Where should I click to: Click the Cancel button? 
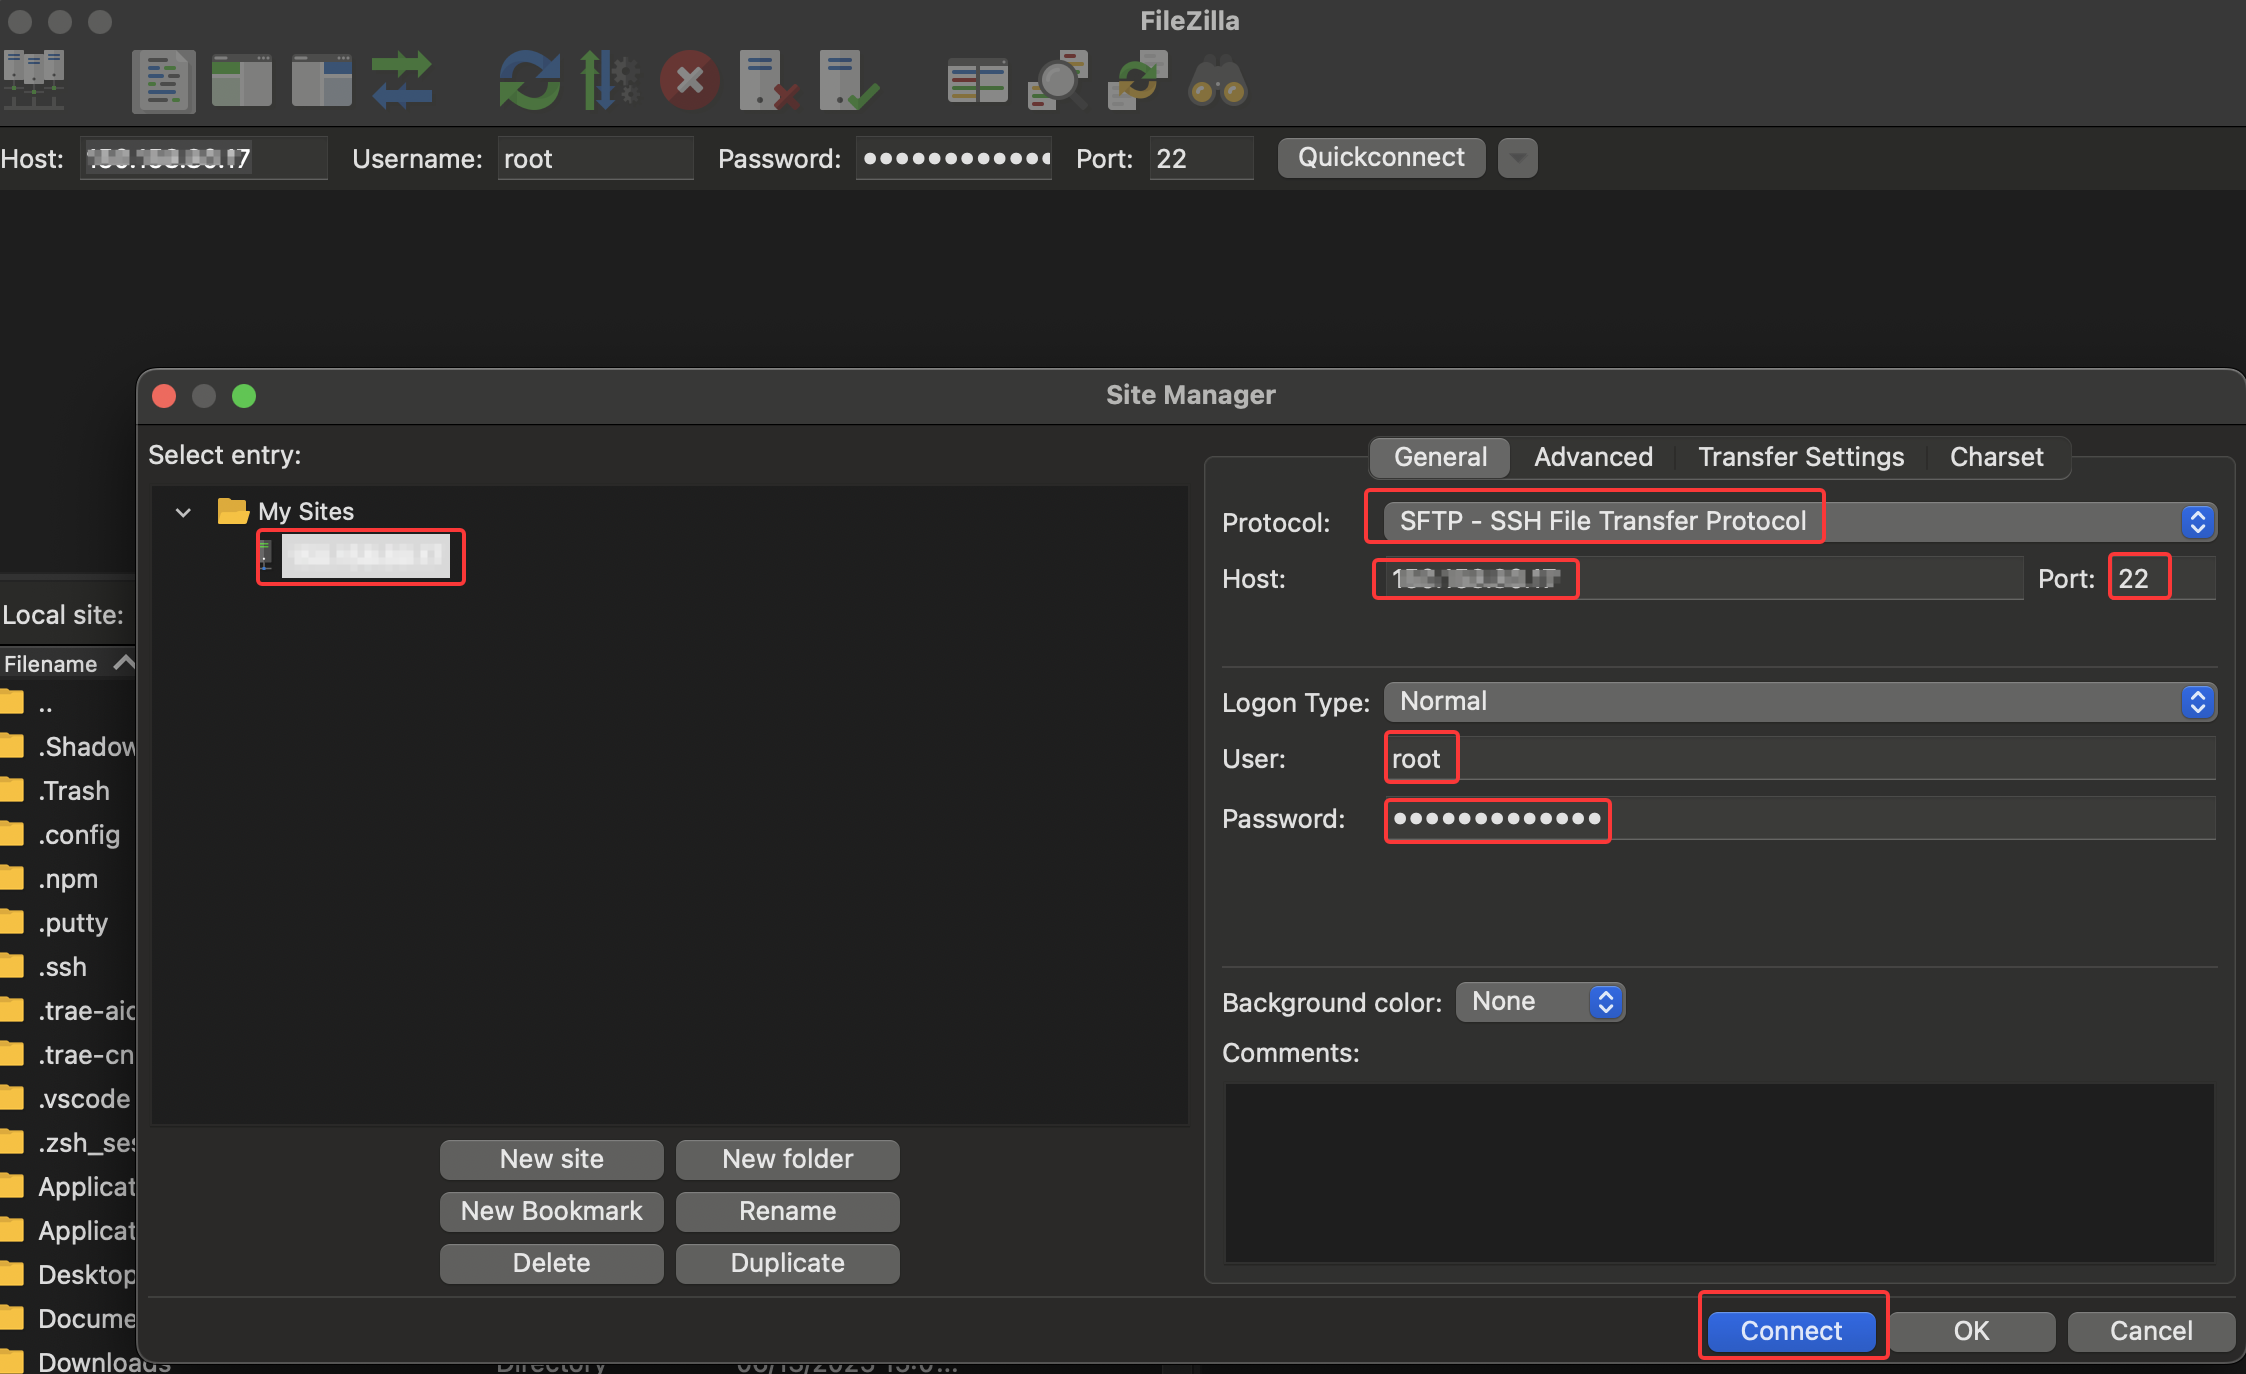[2151, 1331]
